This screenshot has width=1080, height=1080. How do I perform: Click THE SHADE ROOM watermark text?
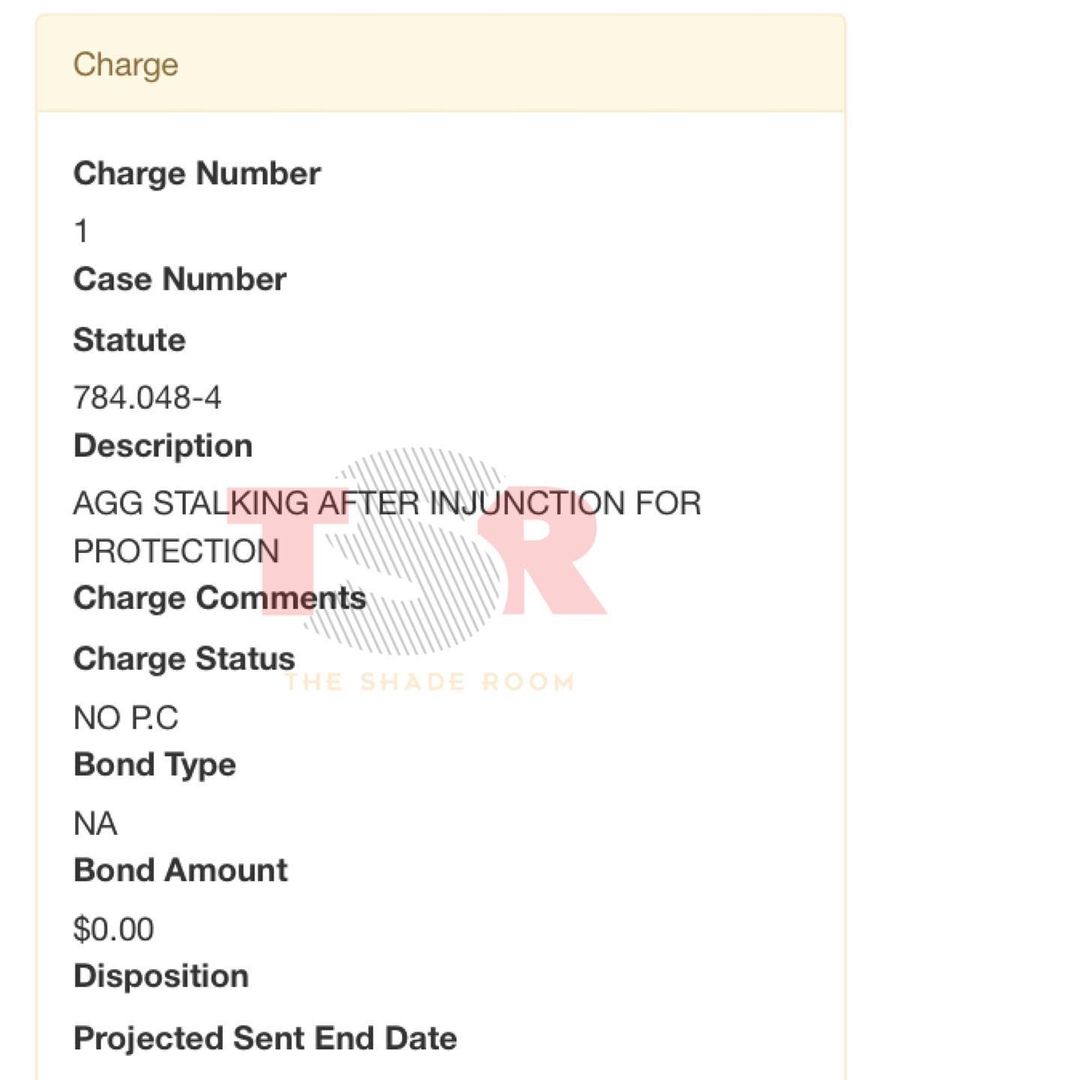tap(429, 683)
